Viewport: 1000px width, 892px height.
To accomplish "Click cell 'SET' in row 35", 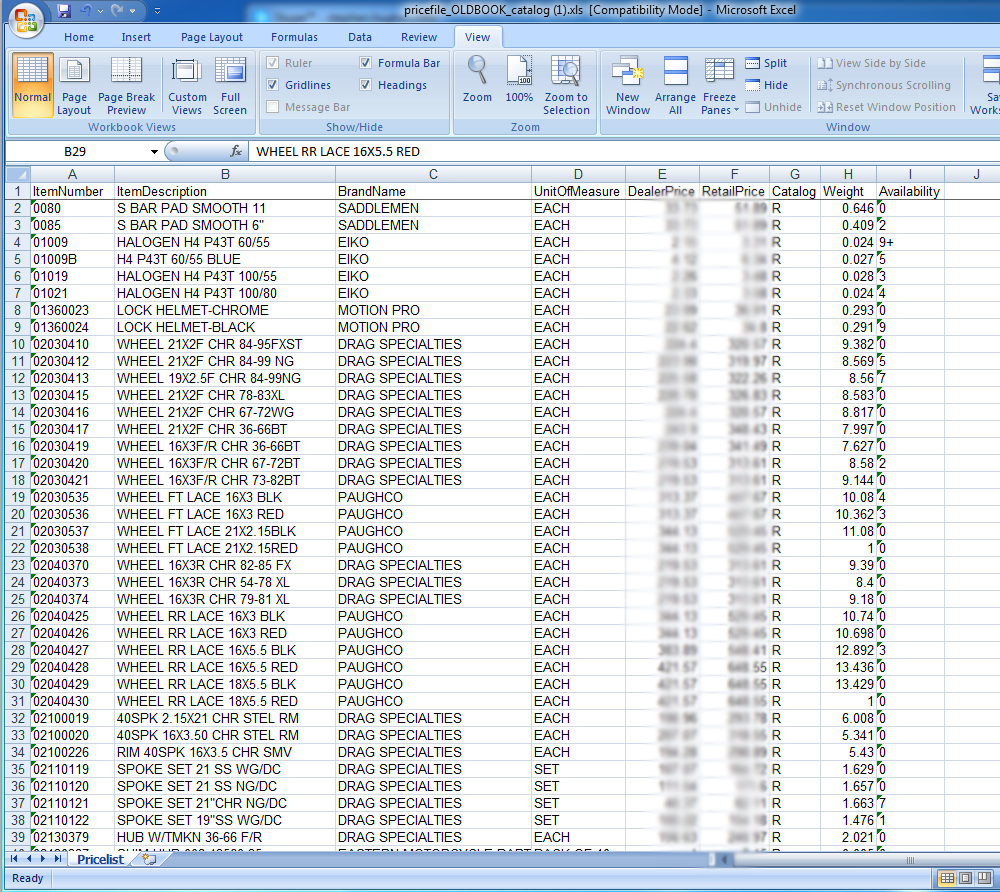I will click(x=578, y=769).
